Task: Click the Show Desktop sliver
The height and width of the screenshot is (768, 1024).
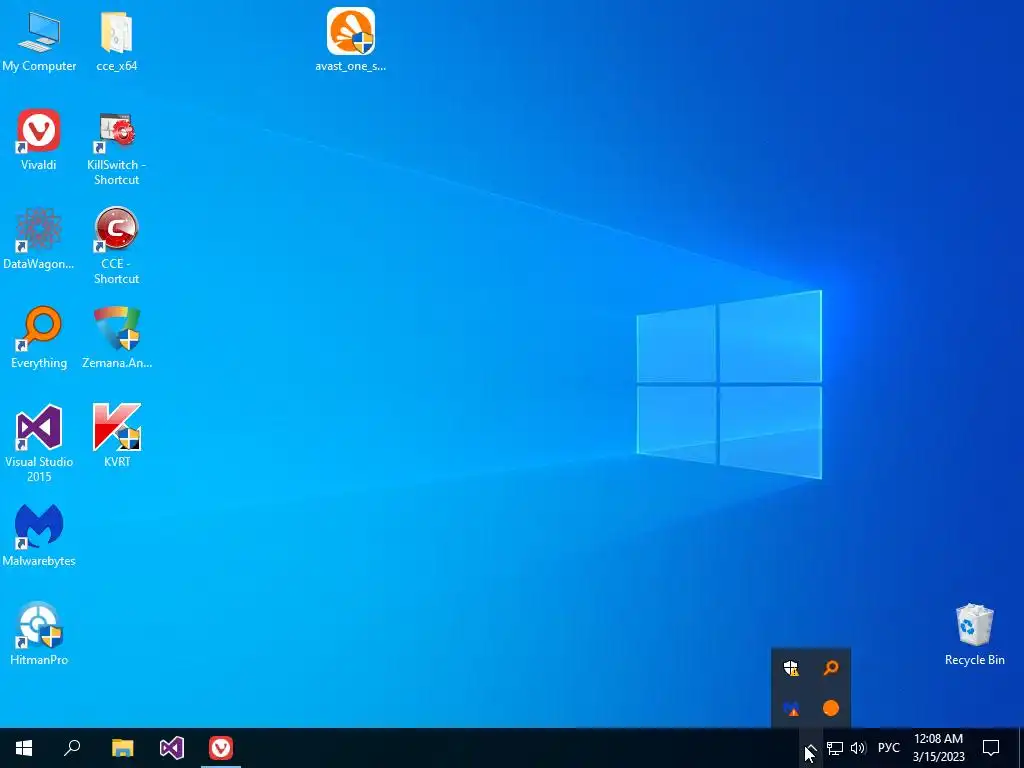Action: 1021,748
